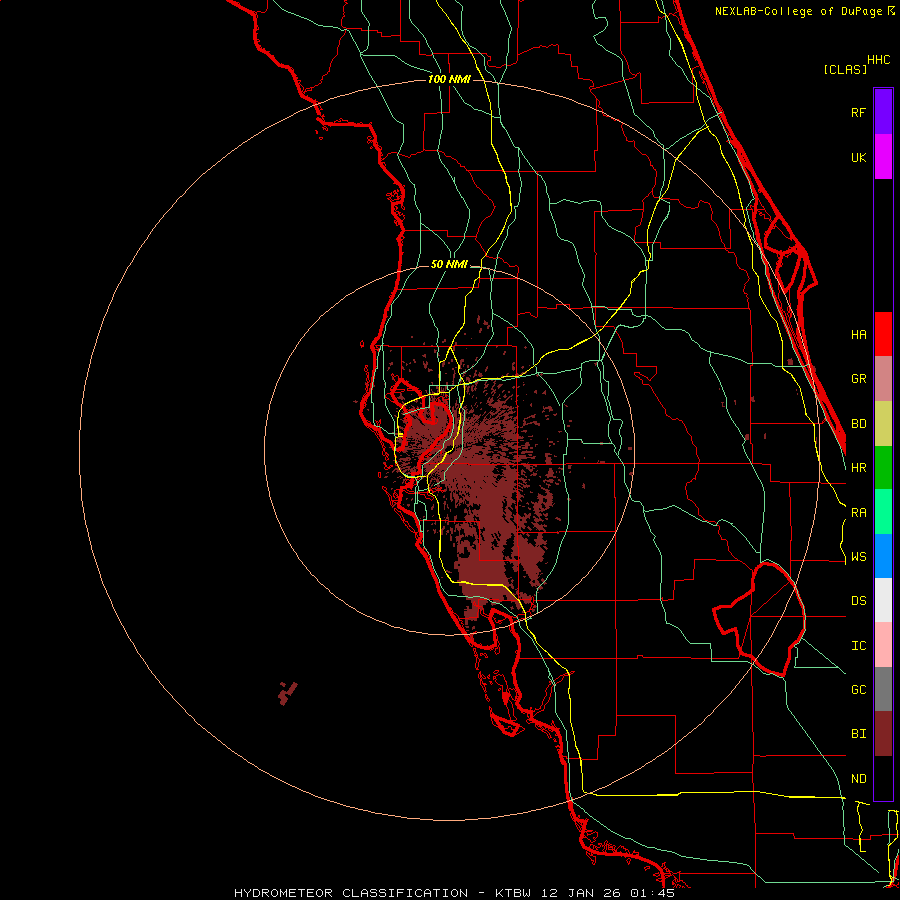Click the isolated brown echo offshore southwest
The width and height of the screenshot is (900, 900).
pyautogui.click(x=287, y=693)
